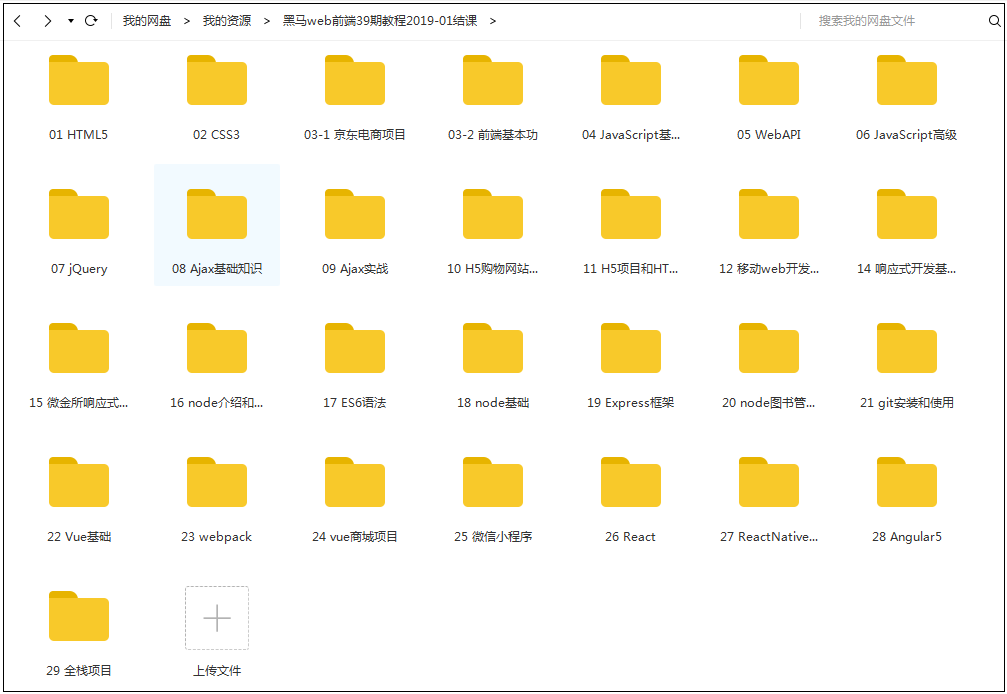The height and width of the screenshot is (694, 1007).
Task: Click the 07 jQuery folder name
Action: click(79, 269)
